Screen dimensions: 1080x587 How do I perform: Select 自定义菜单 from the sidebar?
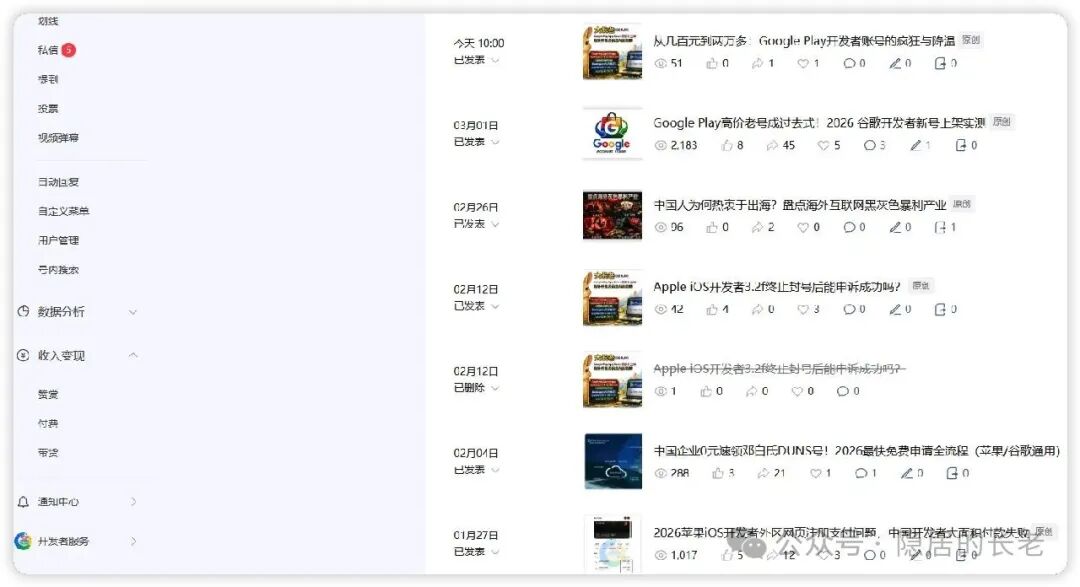coord(65,212)
